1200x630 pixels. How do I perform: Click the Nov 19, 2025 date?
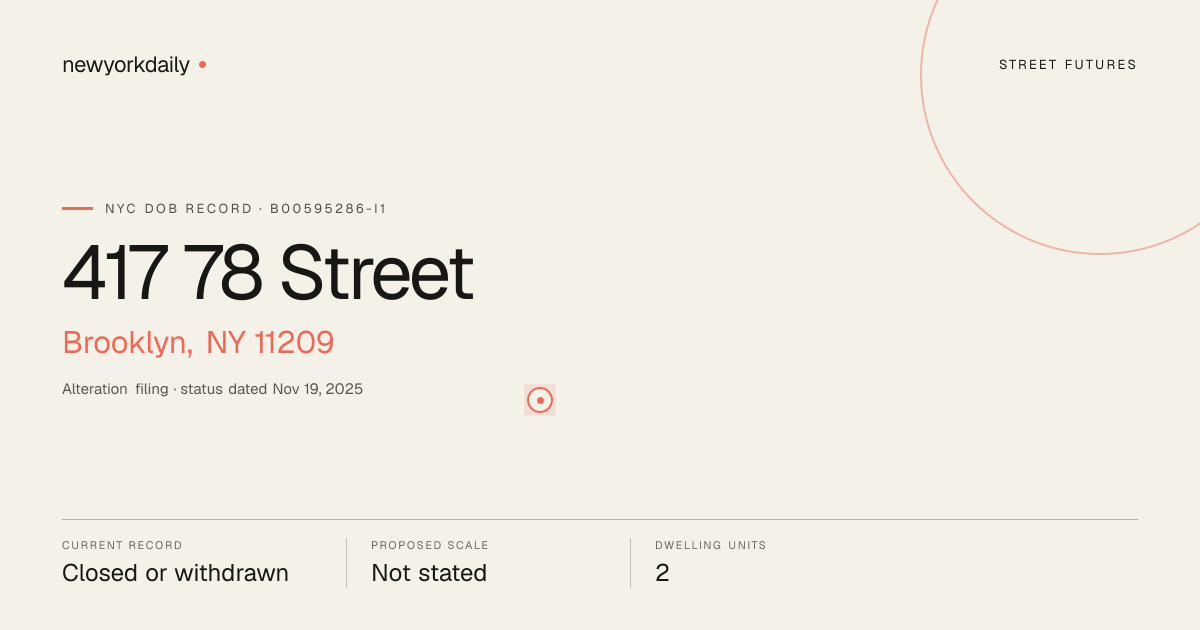coord(317,389)
